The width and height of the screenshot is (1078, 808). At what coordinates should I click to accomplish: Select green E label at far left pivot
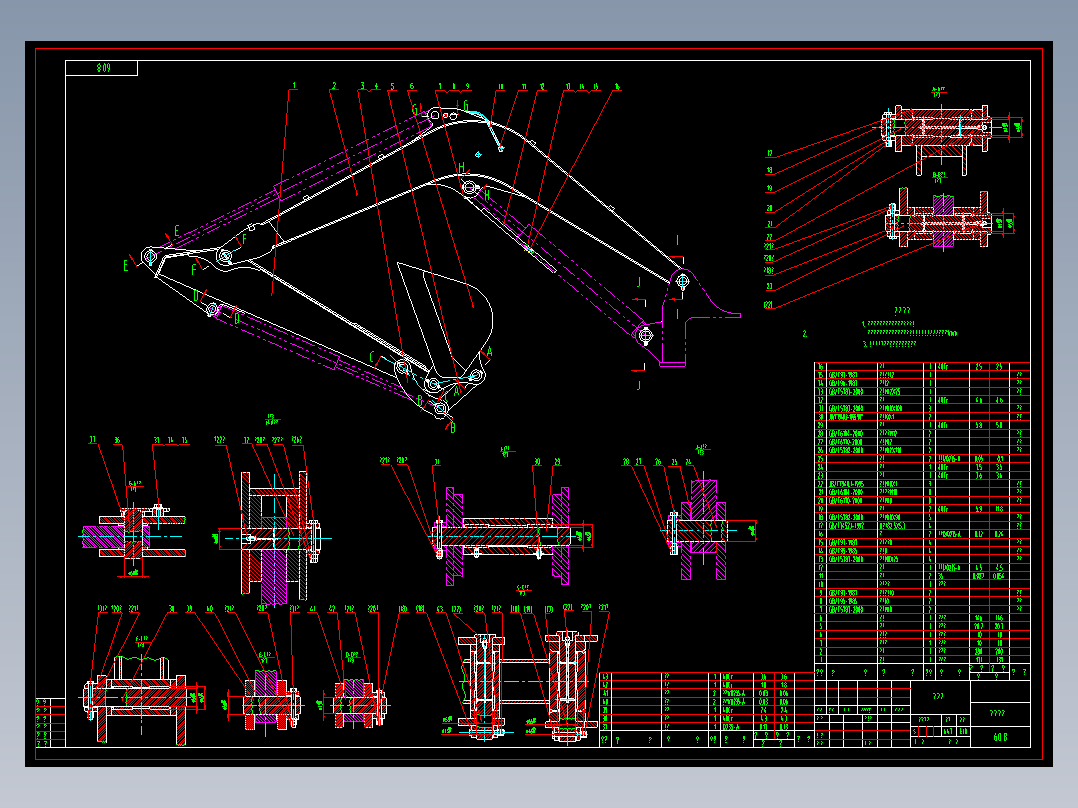(x=126, y=265)
